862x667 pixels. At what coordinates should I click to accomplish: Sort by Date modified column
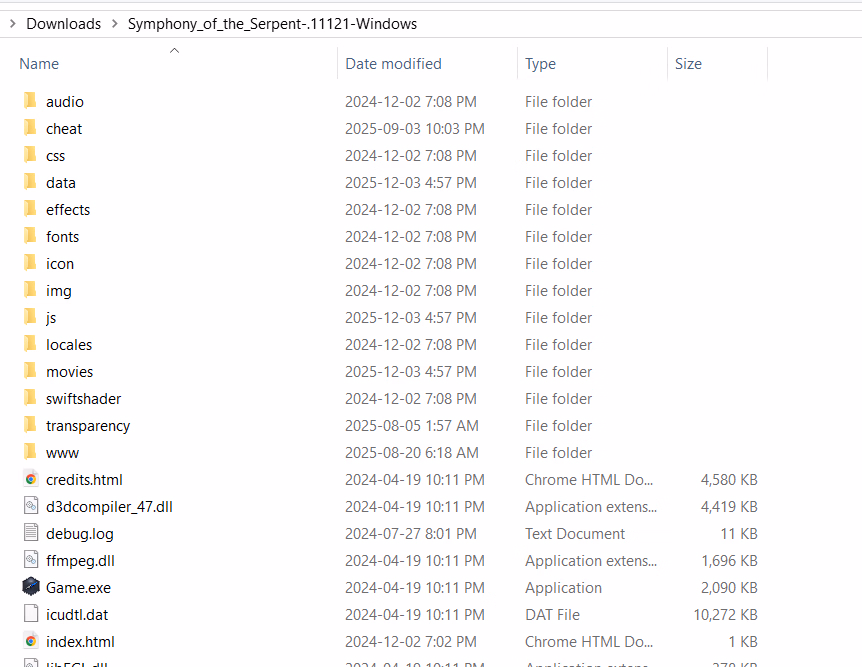tap(393, 64)
